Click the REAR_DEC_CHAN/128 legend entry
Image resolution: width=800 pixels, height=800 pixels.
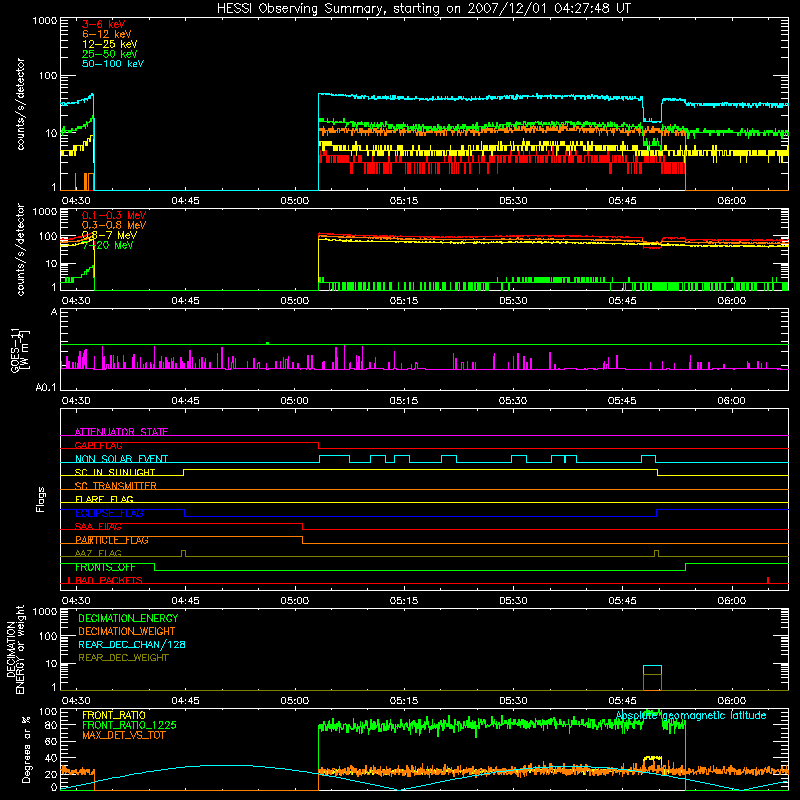click(132, 645)
